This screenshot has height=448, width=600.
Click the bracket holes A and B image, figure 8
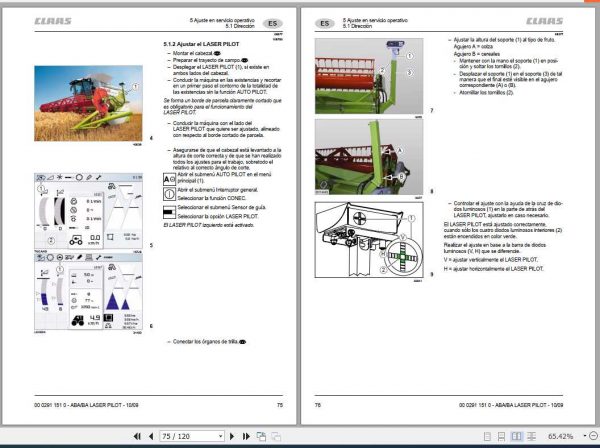[369, 157]
